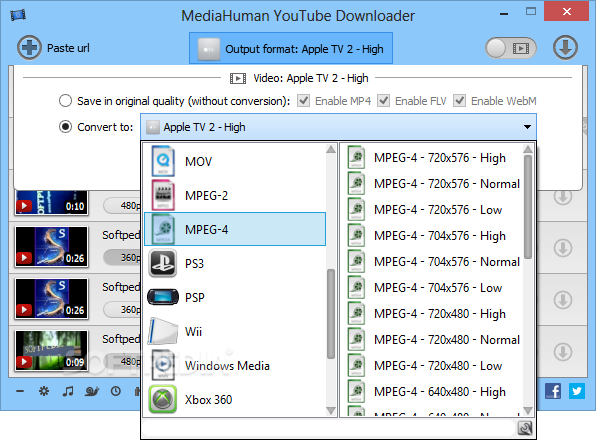Click the MOV QuickTime file icon
Image resolution: width=596 pixels, height=440 pixels.
[x=163, y=161]
